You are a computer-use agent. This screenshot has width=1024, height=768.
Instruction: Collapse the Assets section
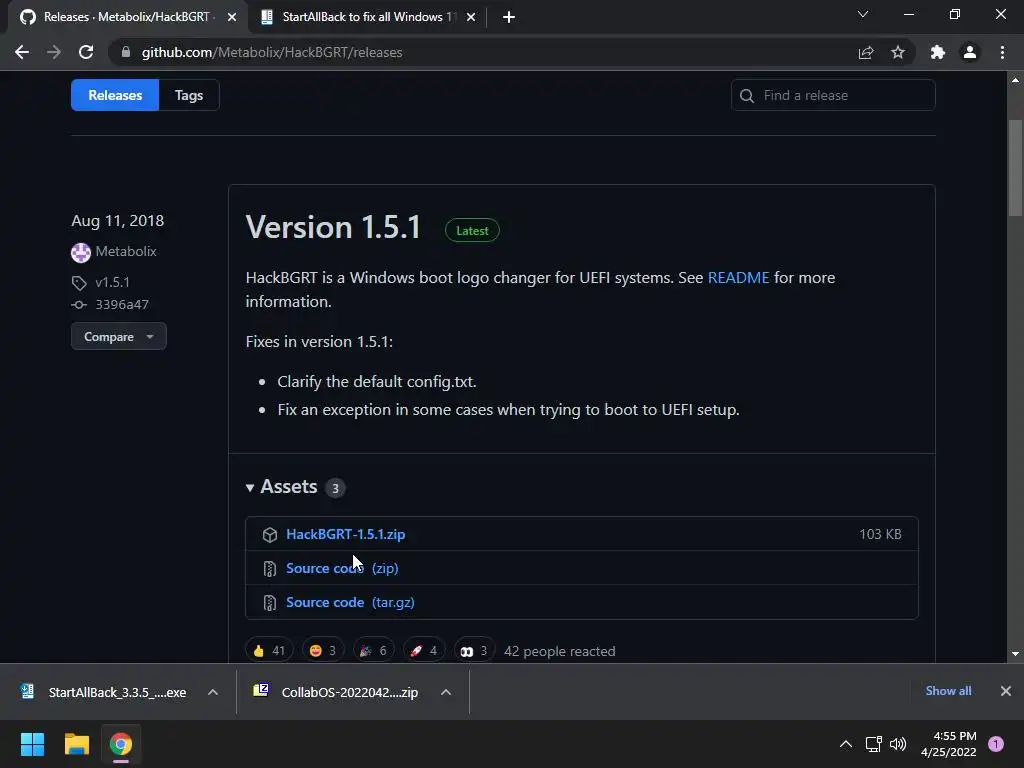click(x=281, y=487)
